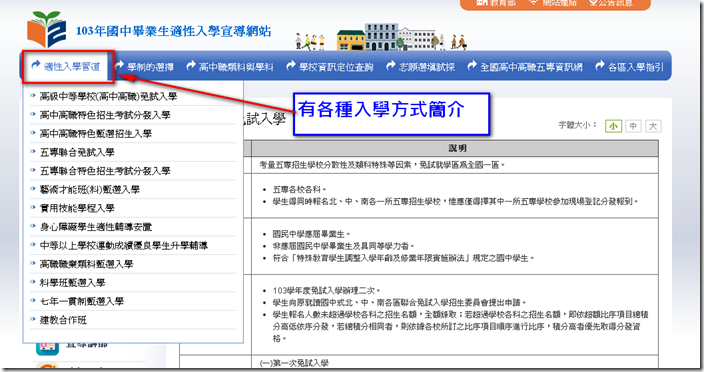The image size is (704, 372).
Task: Set font size to 小
Action: click(613, 126)
